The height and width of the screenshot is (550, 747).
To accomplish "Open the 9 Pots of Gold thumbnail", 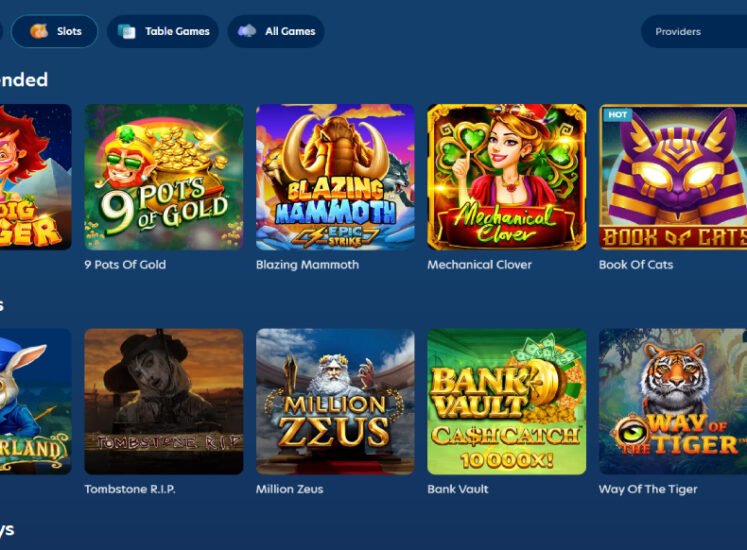I will pos(164,177).
